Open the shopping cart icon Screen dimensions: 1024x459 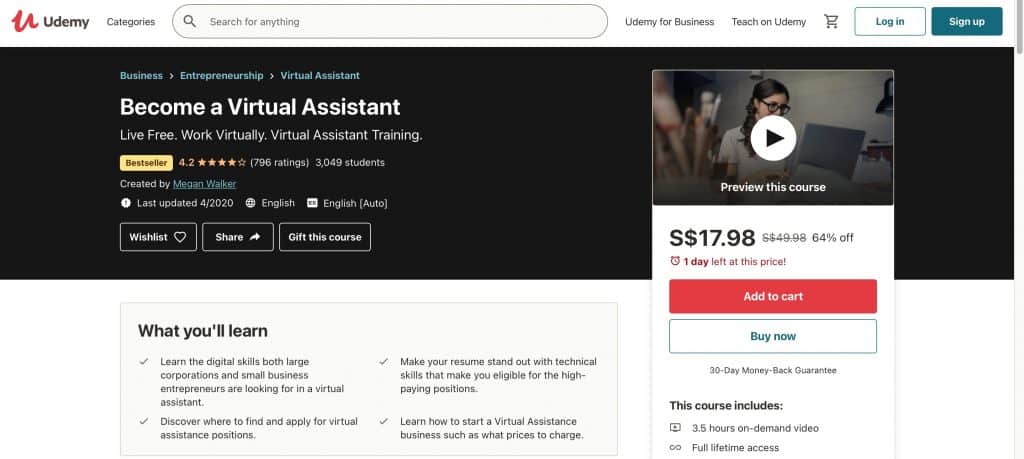[x=831, y=22]
